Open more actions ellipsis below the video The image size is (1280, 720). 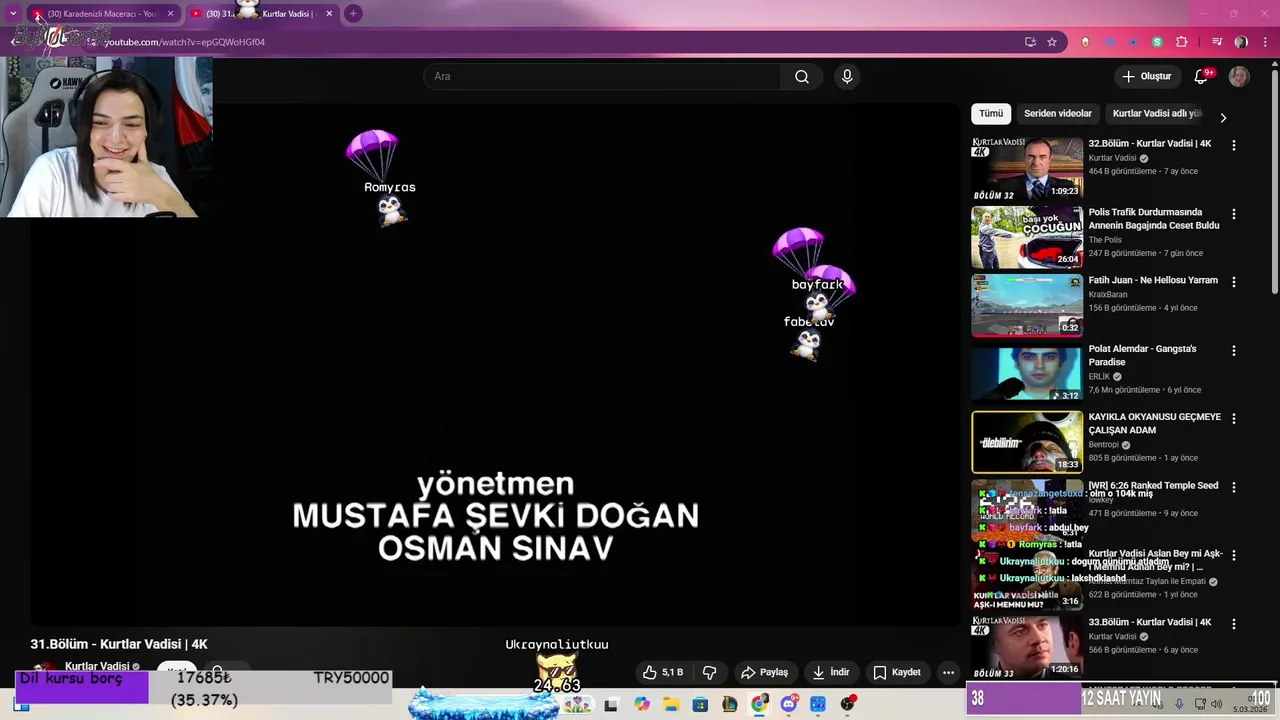pyautogui.click(x=948, y=672)
